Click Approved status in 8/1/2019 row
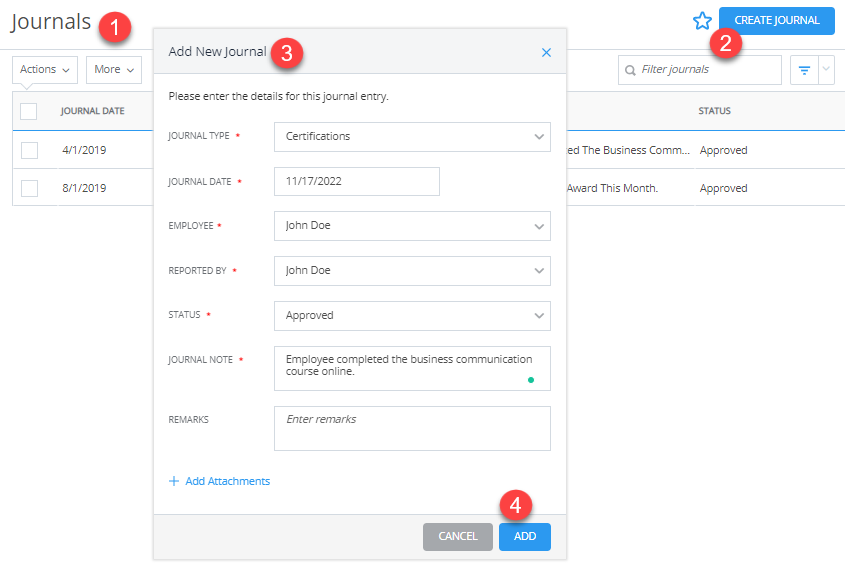This screenshot has height=572, width=845. click(x=723, y=188)
